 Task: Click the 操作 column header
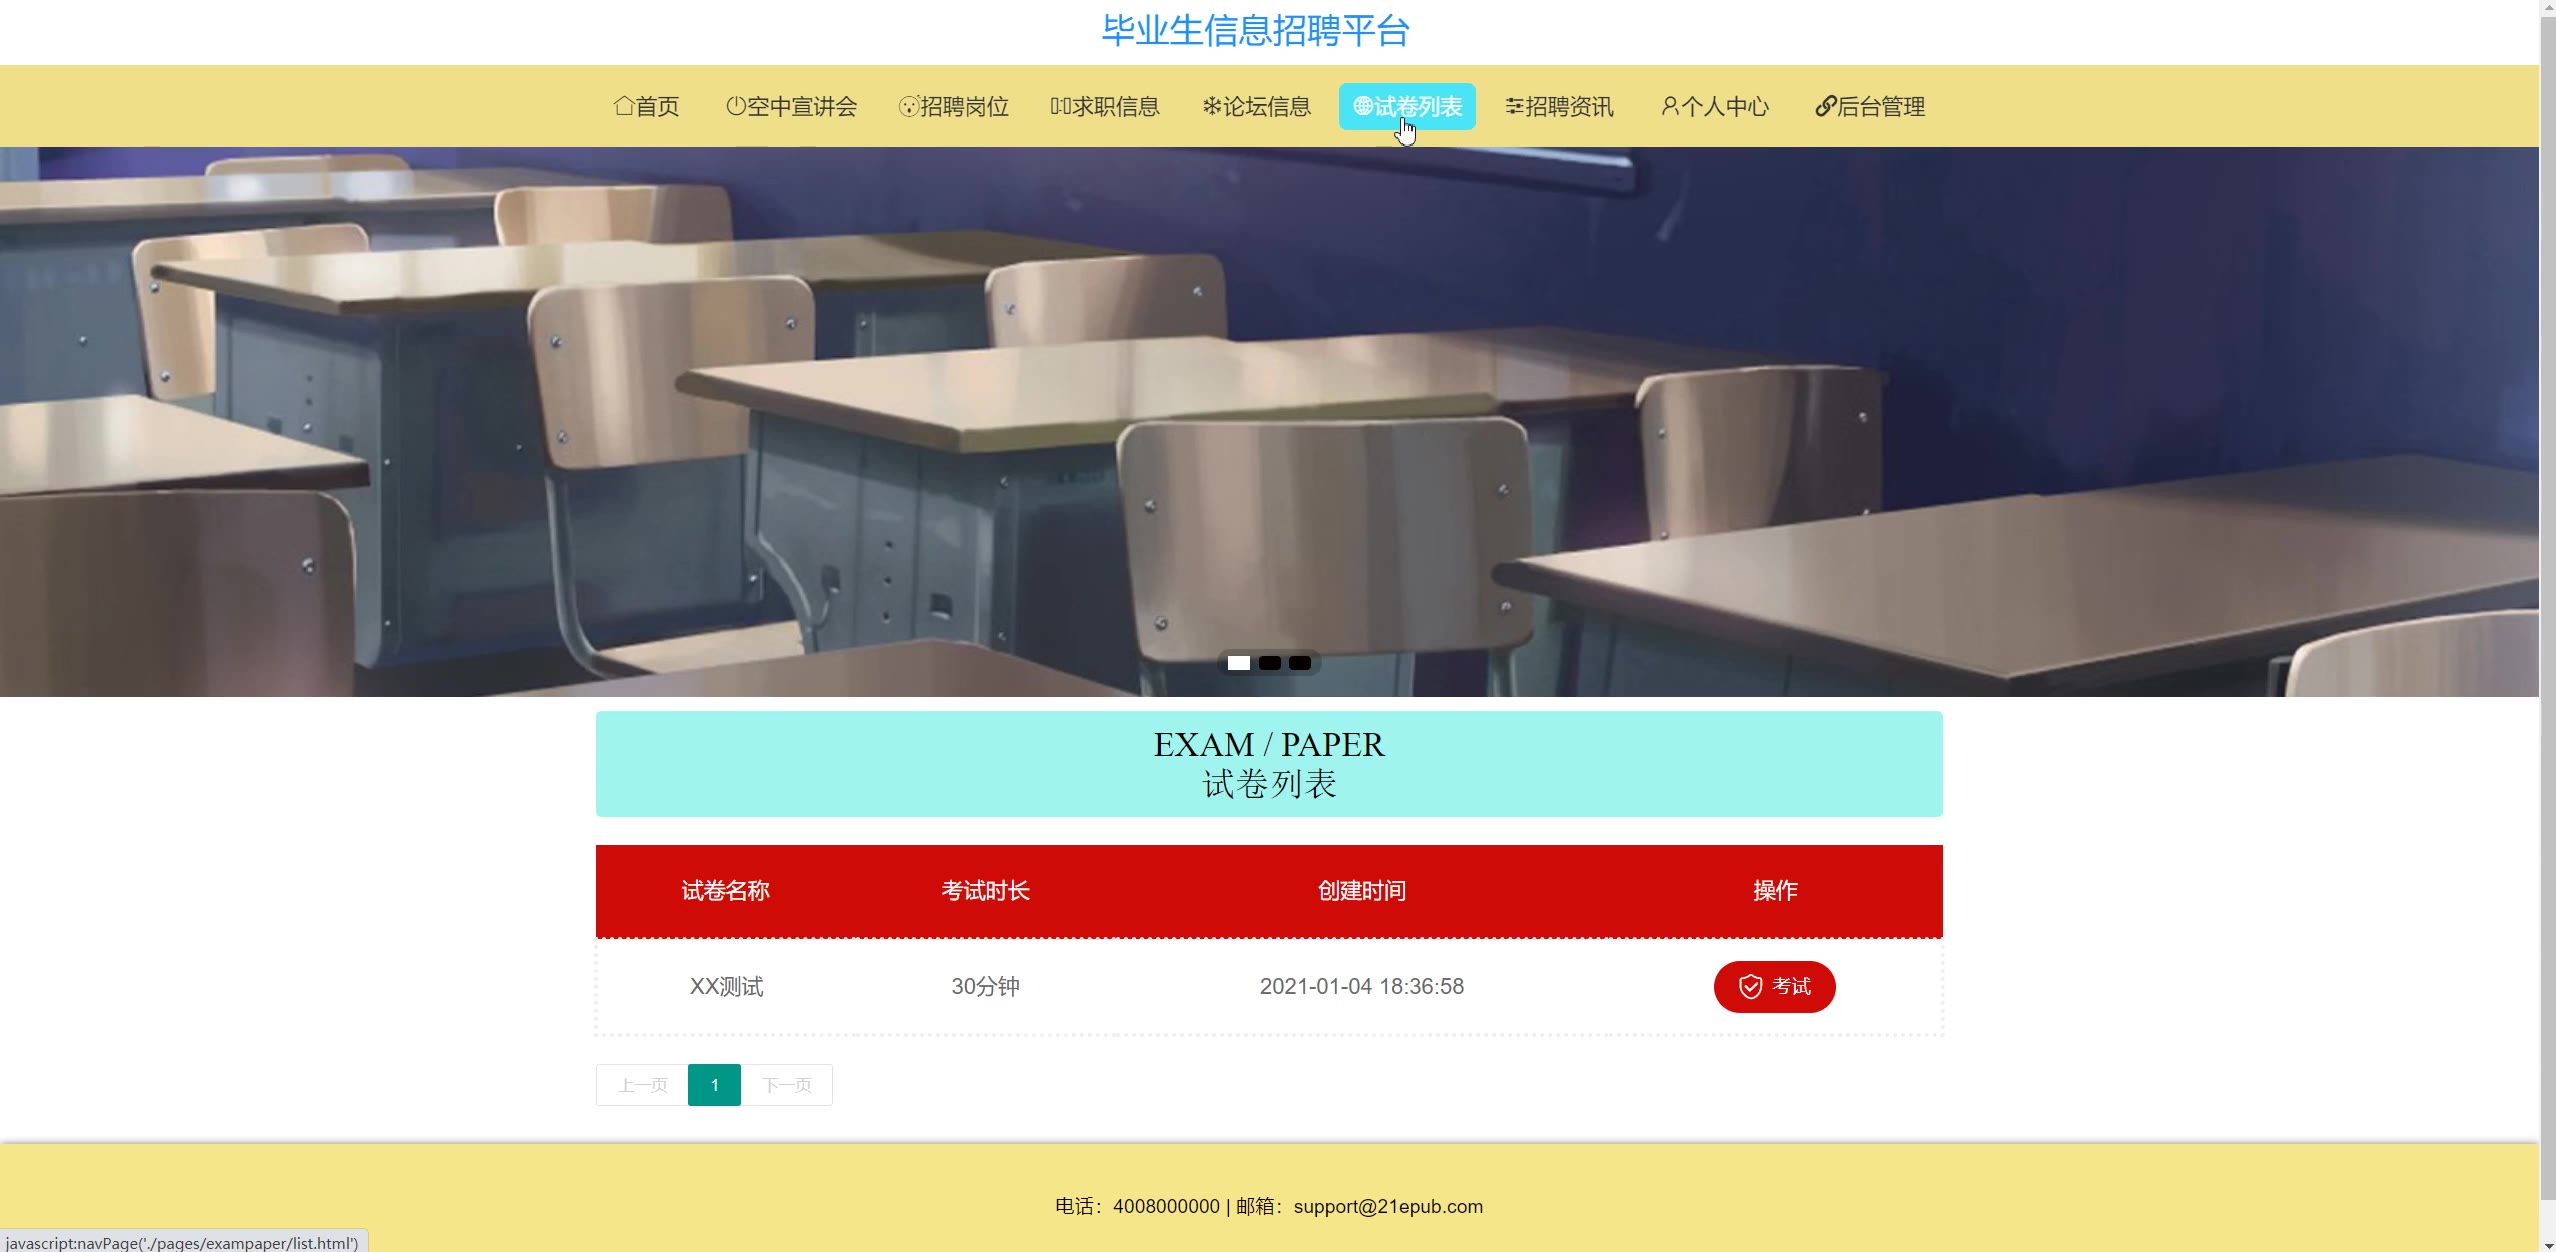pyautogui.click(x=1775, y=891)
